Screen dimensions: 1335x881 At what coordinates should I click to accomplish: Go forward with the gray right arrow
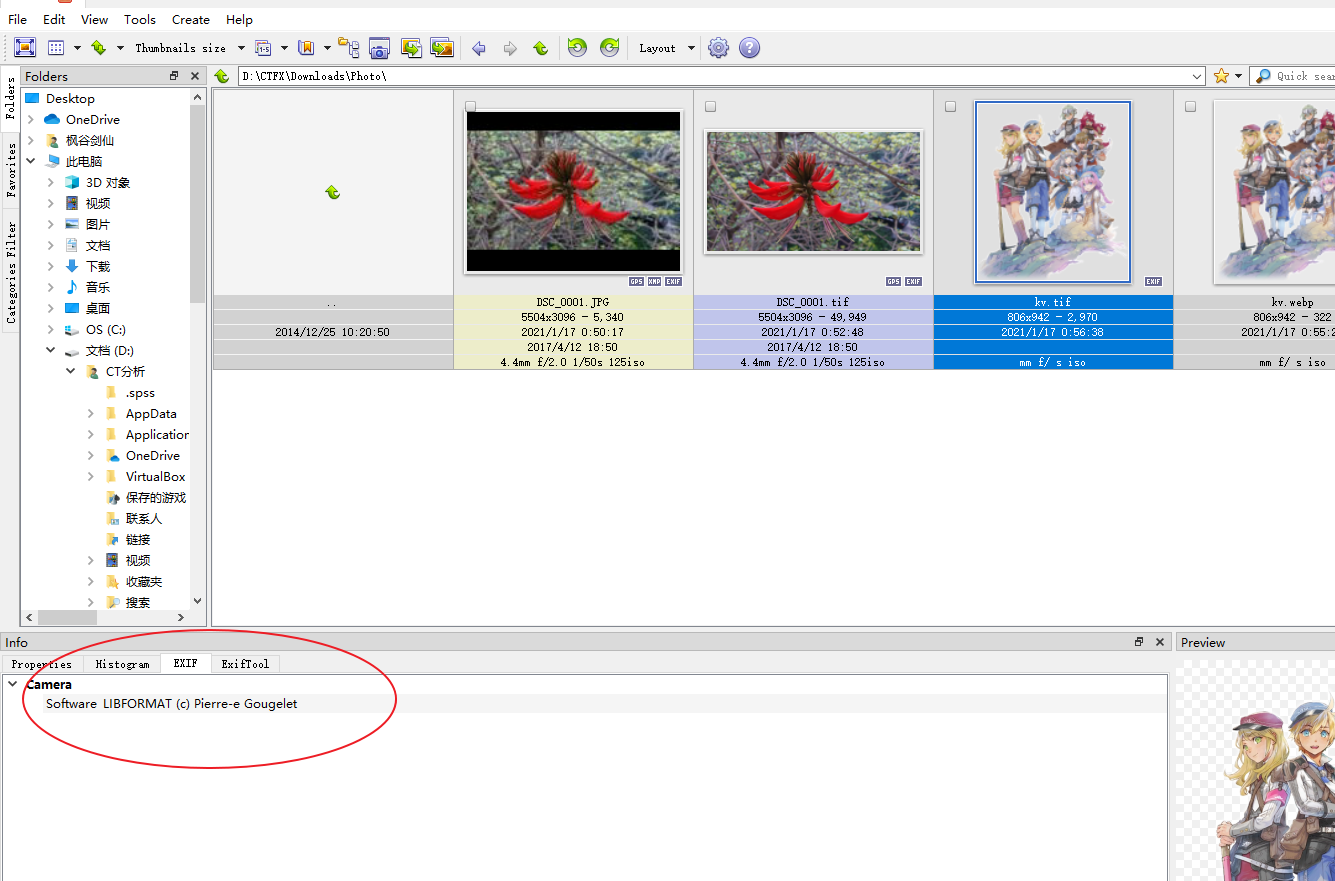click(x=510, y=48)
